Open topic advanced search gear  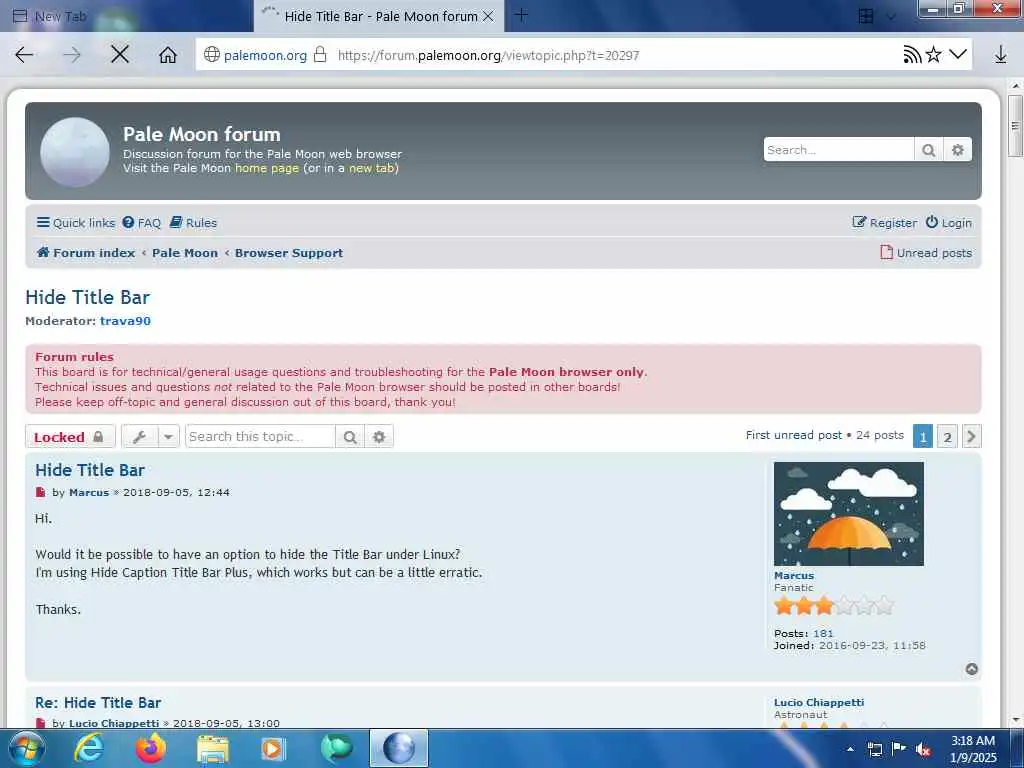(x=379, y=436)
